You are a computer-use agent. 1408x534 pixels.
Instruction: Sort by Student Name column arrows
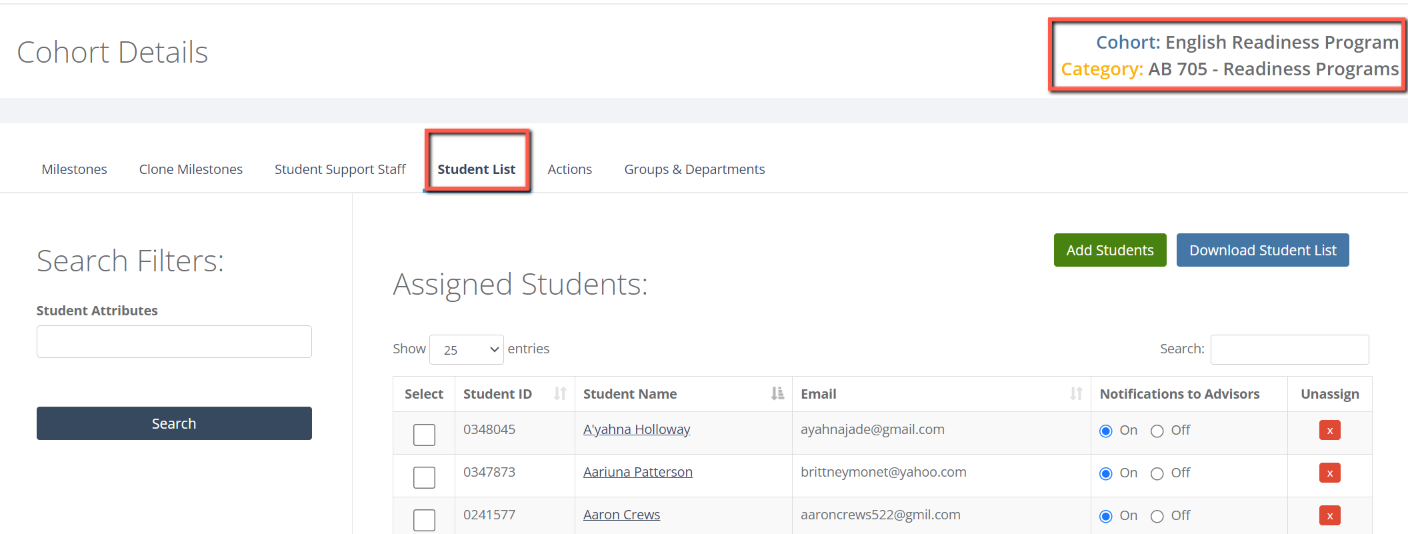pos(778,394)
